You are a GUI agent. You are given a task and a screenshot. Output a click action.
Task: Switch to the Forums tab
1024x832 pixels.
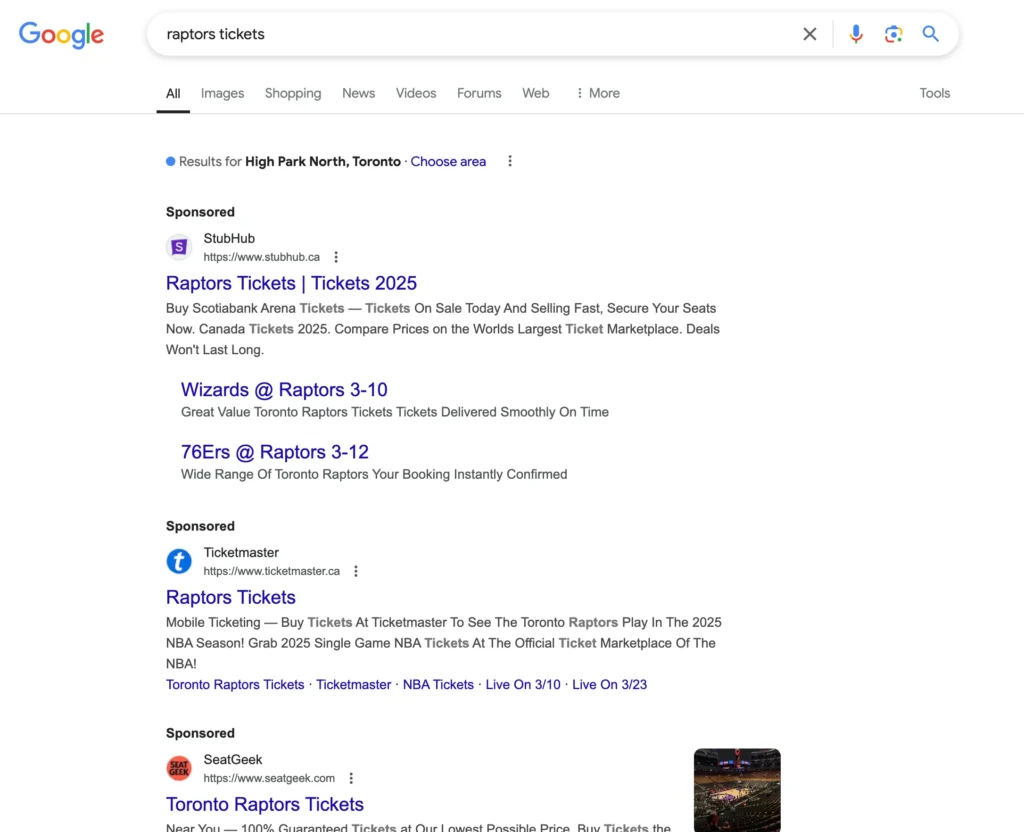point(479,93)
